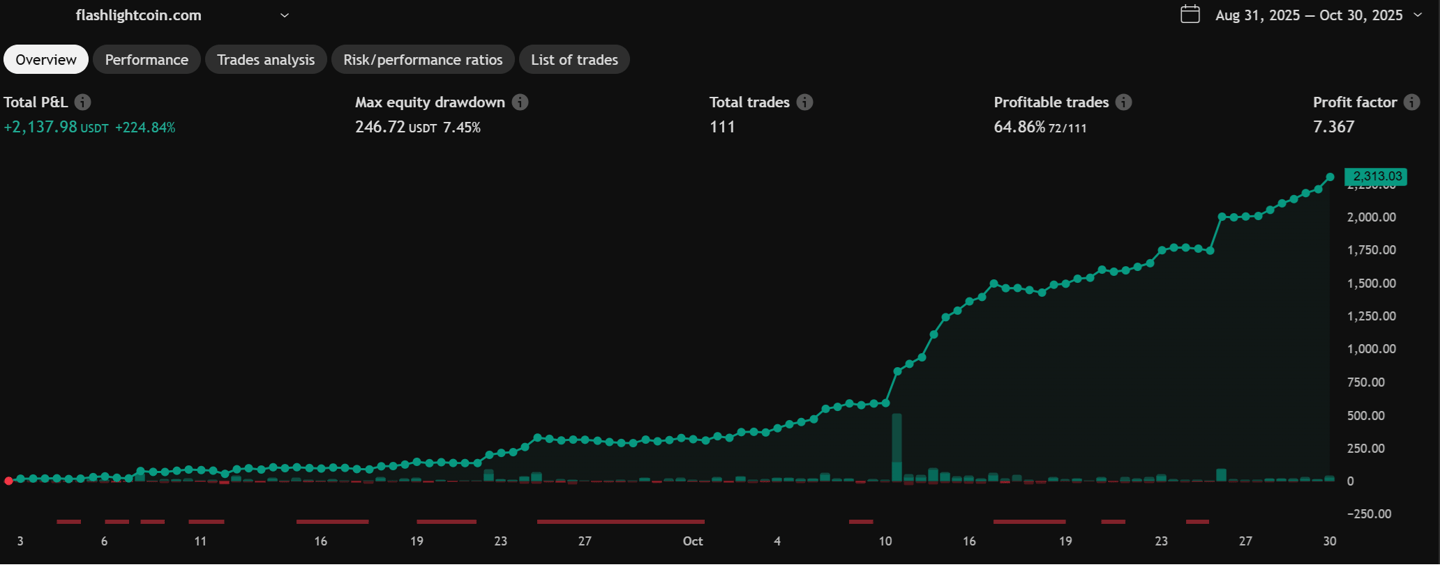
Task: Click the 2,313.03 price label on axis
Action: tap(1376, 177)
